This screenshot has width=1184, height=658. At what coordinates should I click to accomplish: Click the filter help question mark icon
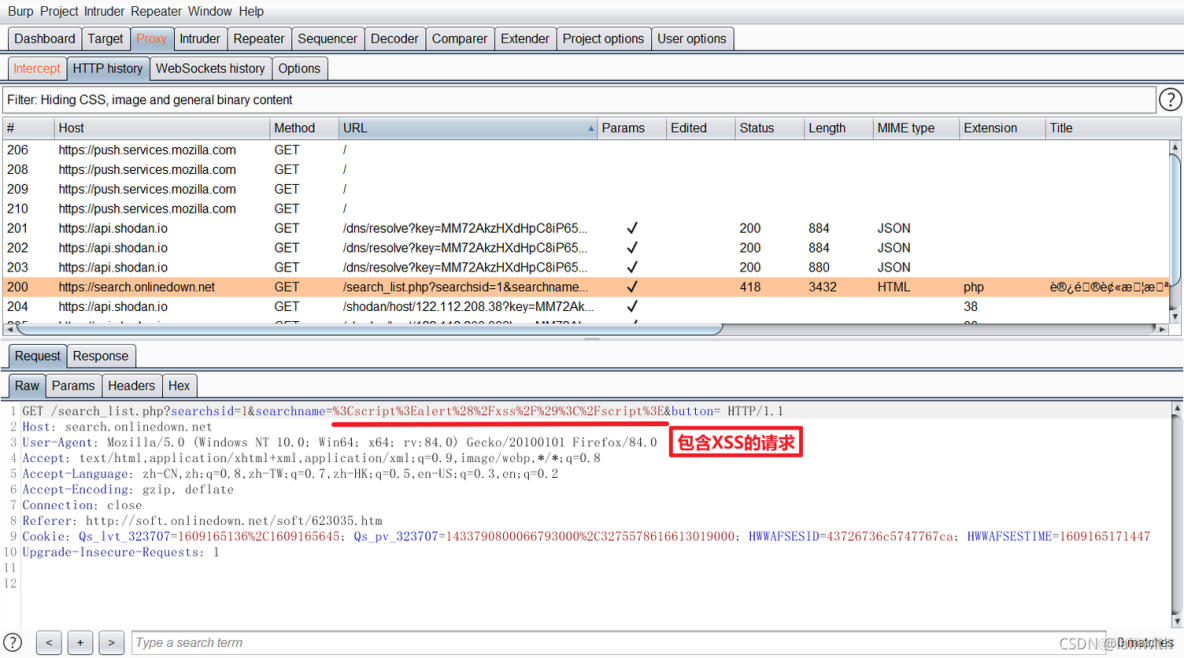1169,100
